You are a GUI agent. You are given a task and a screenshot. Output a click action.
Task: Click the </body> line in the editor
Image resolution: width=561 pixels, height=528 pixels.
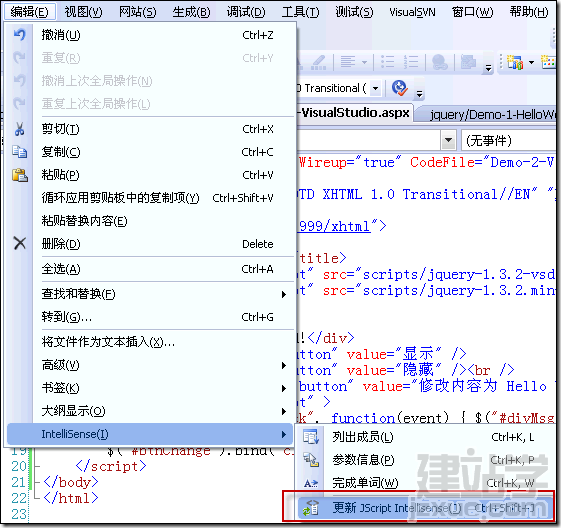point(71,482)
